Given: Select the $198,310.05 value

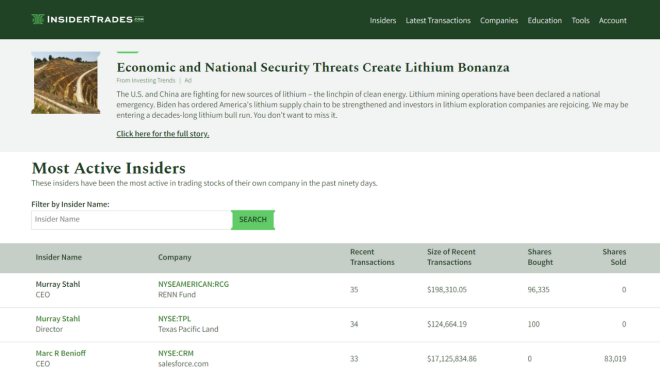Looking at the screenshot, I should [x=447, y=290].
